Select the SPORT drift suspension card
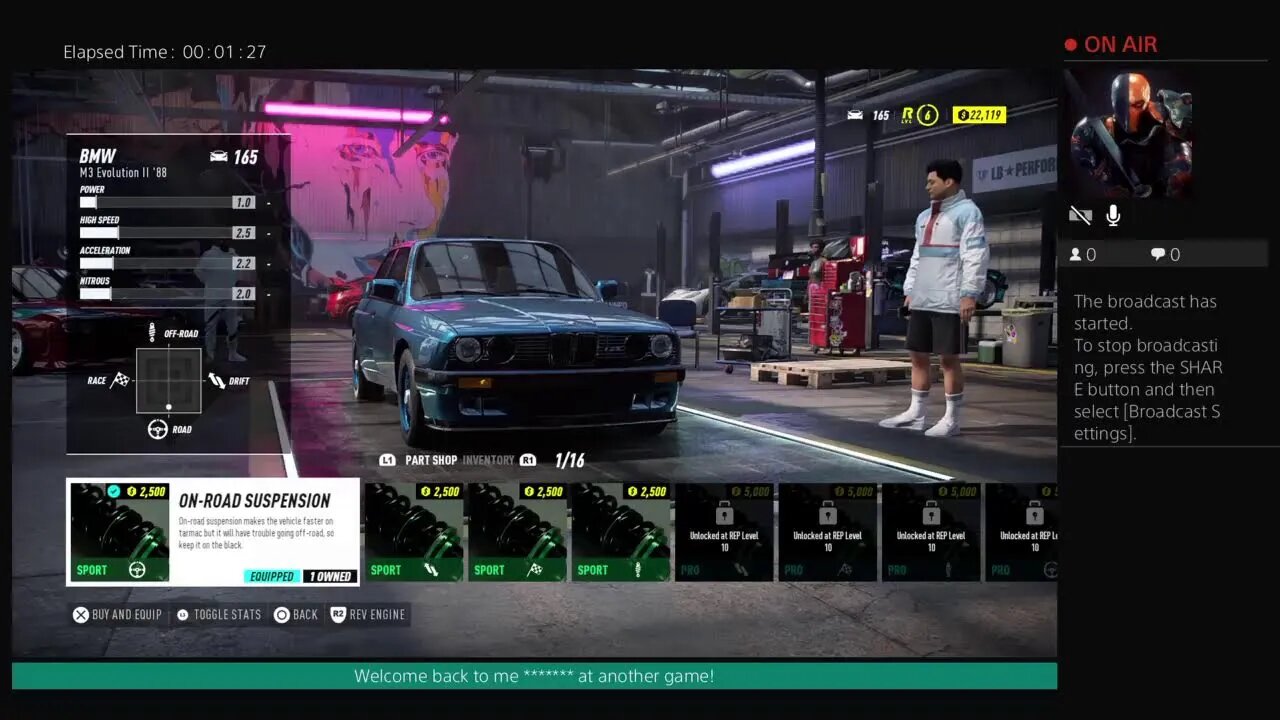Viewport: 1280px width, 720px height. tap(414, 532)
